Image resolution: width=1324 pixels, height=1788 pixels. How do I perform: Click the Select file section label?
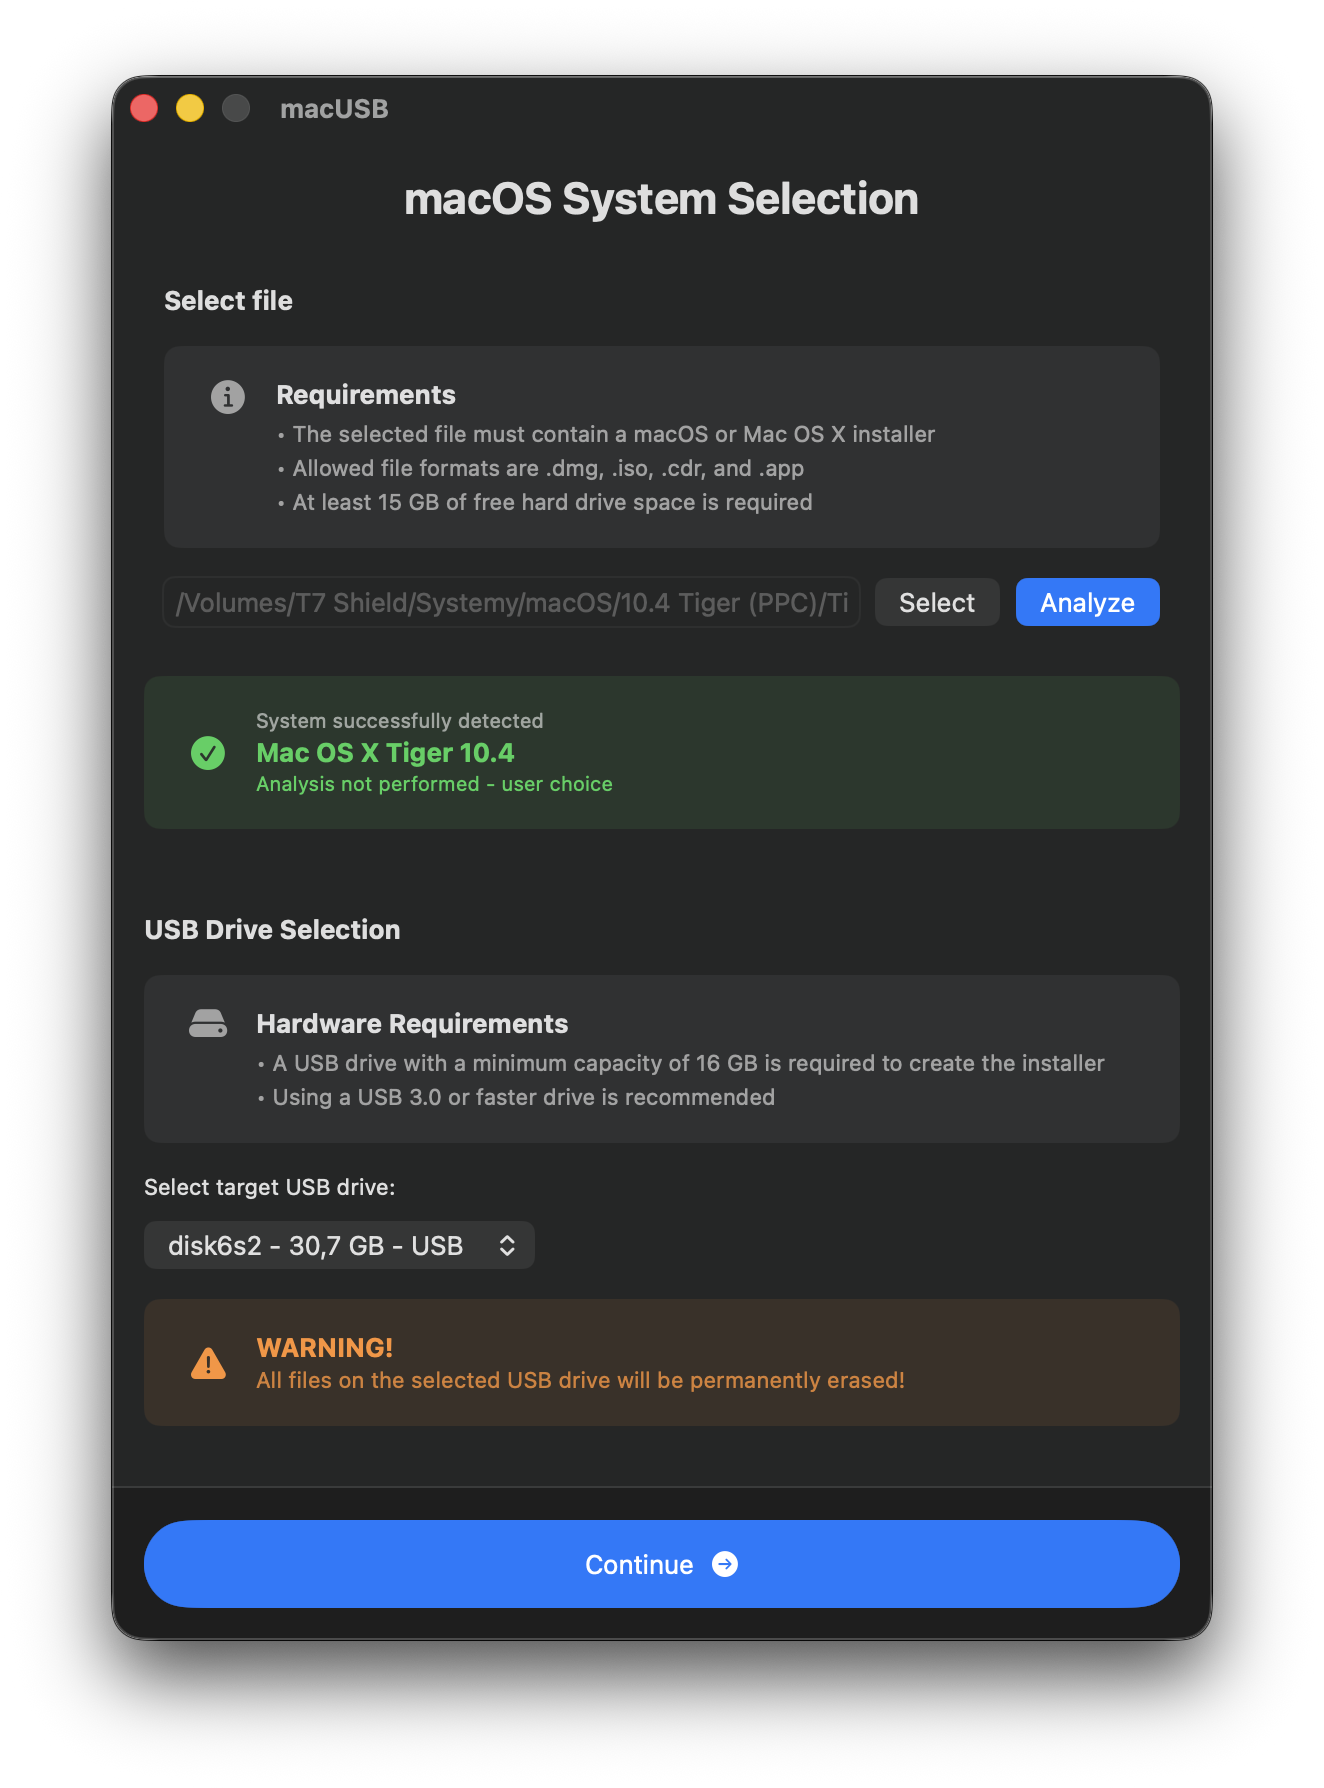click(x=228, y=300)
